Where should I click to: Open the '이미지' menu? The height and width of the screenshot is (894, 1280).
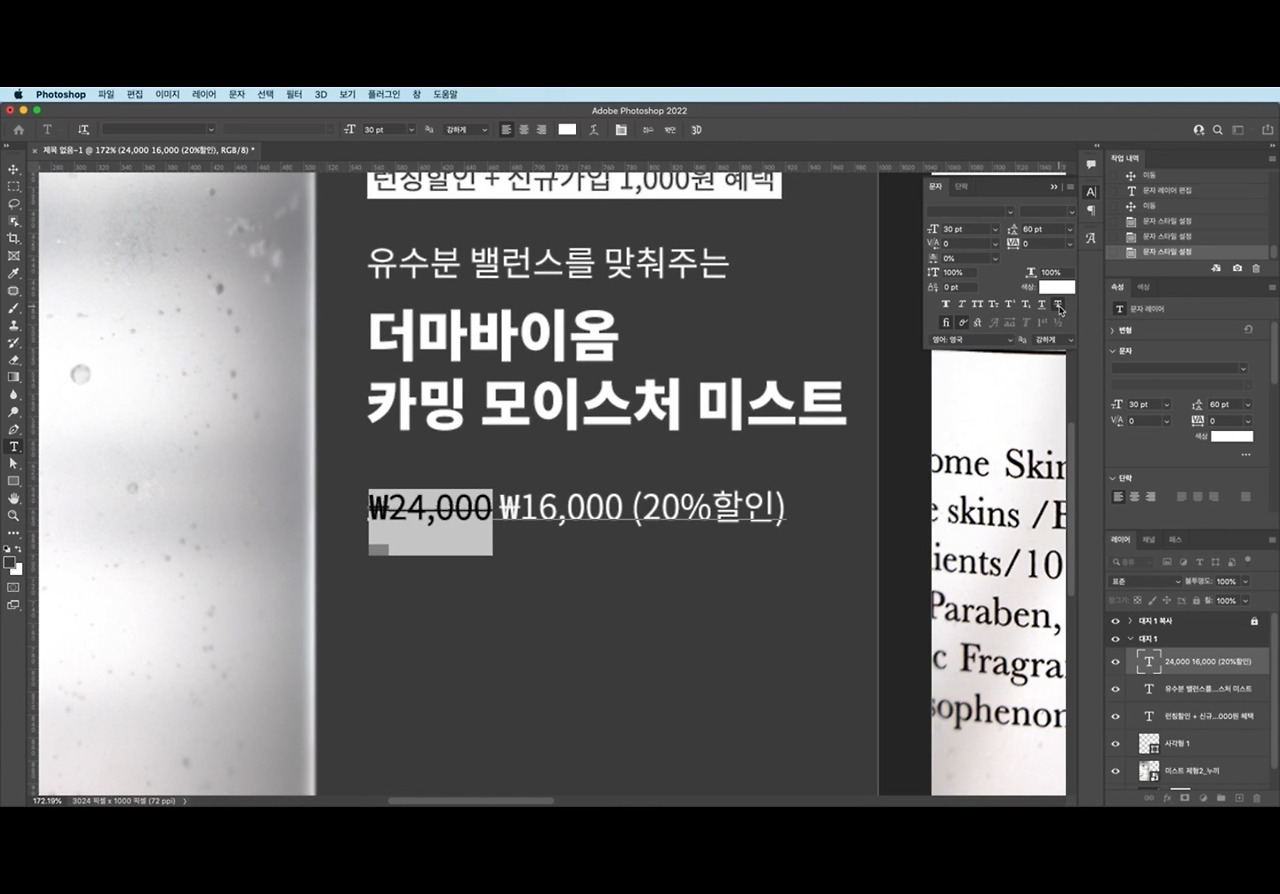coord(167,94)
